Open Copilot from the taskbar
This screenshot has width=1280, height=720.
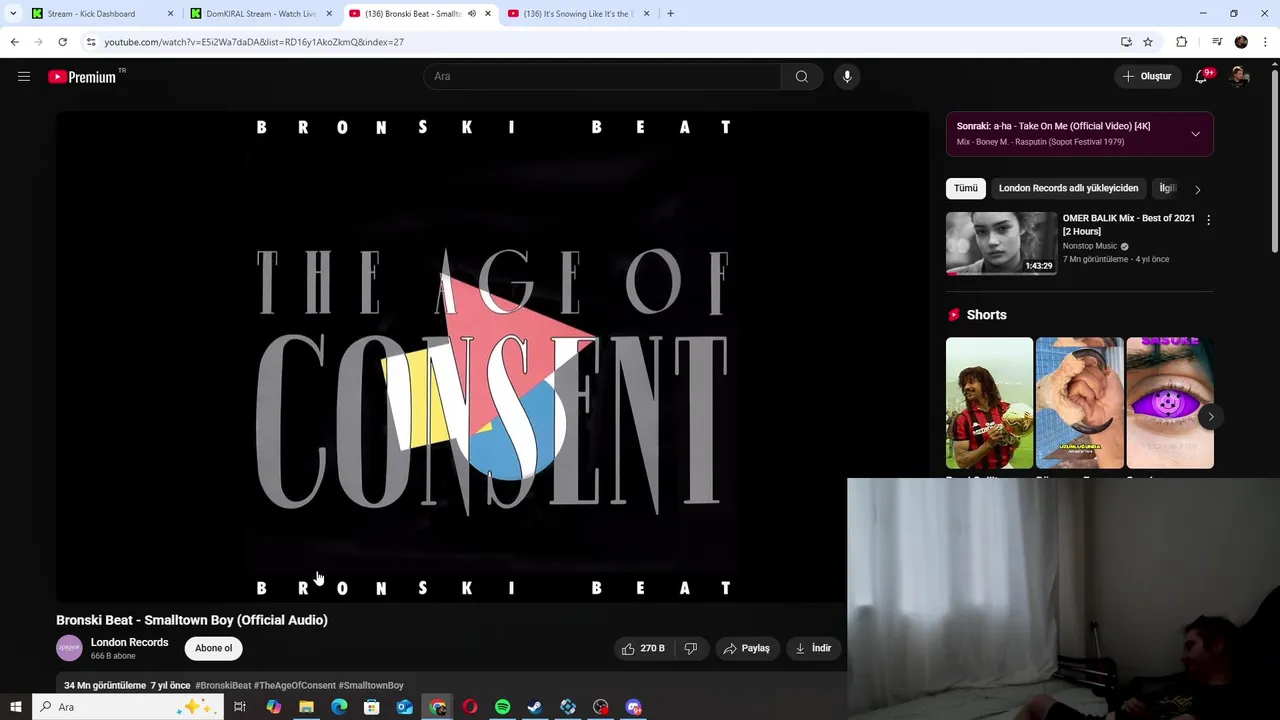[274, 707]
